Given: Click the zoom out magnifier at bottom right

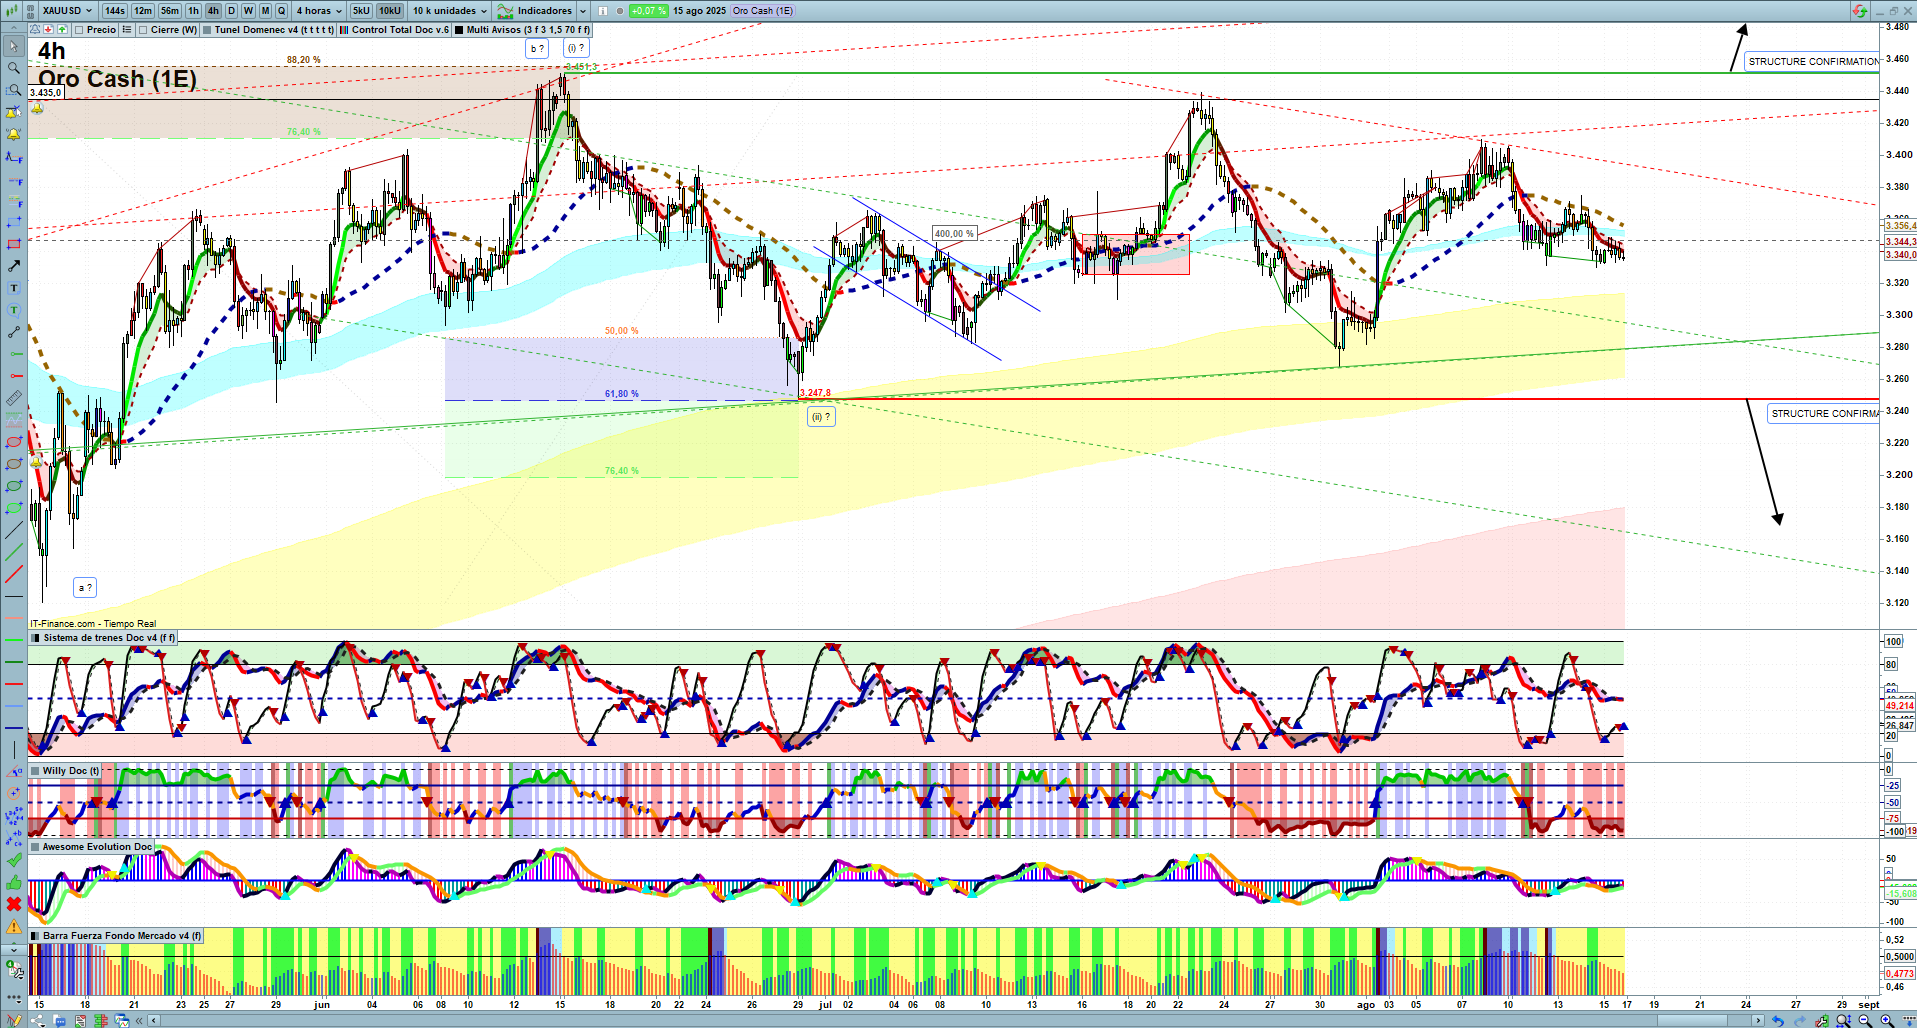Looking at the screenshot, I should (x=1865, y=1020).
